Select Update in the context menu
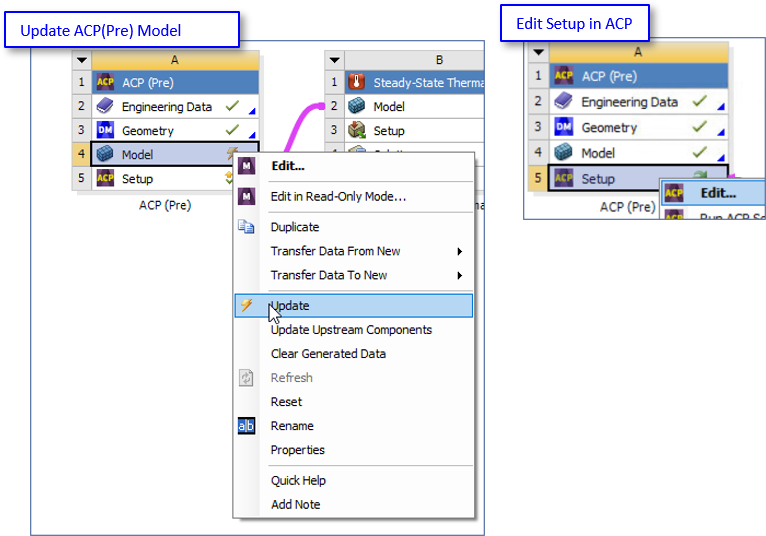The height and width of the screenshot is (536, 766). 354,305
